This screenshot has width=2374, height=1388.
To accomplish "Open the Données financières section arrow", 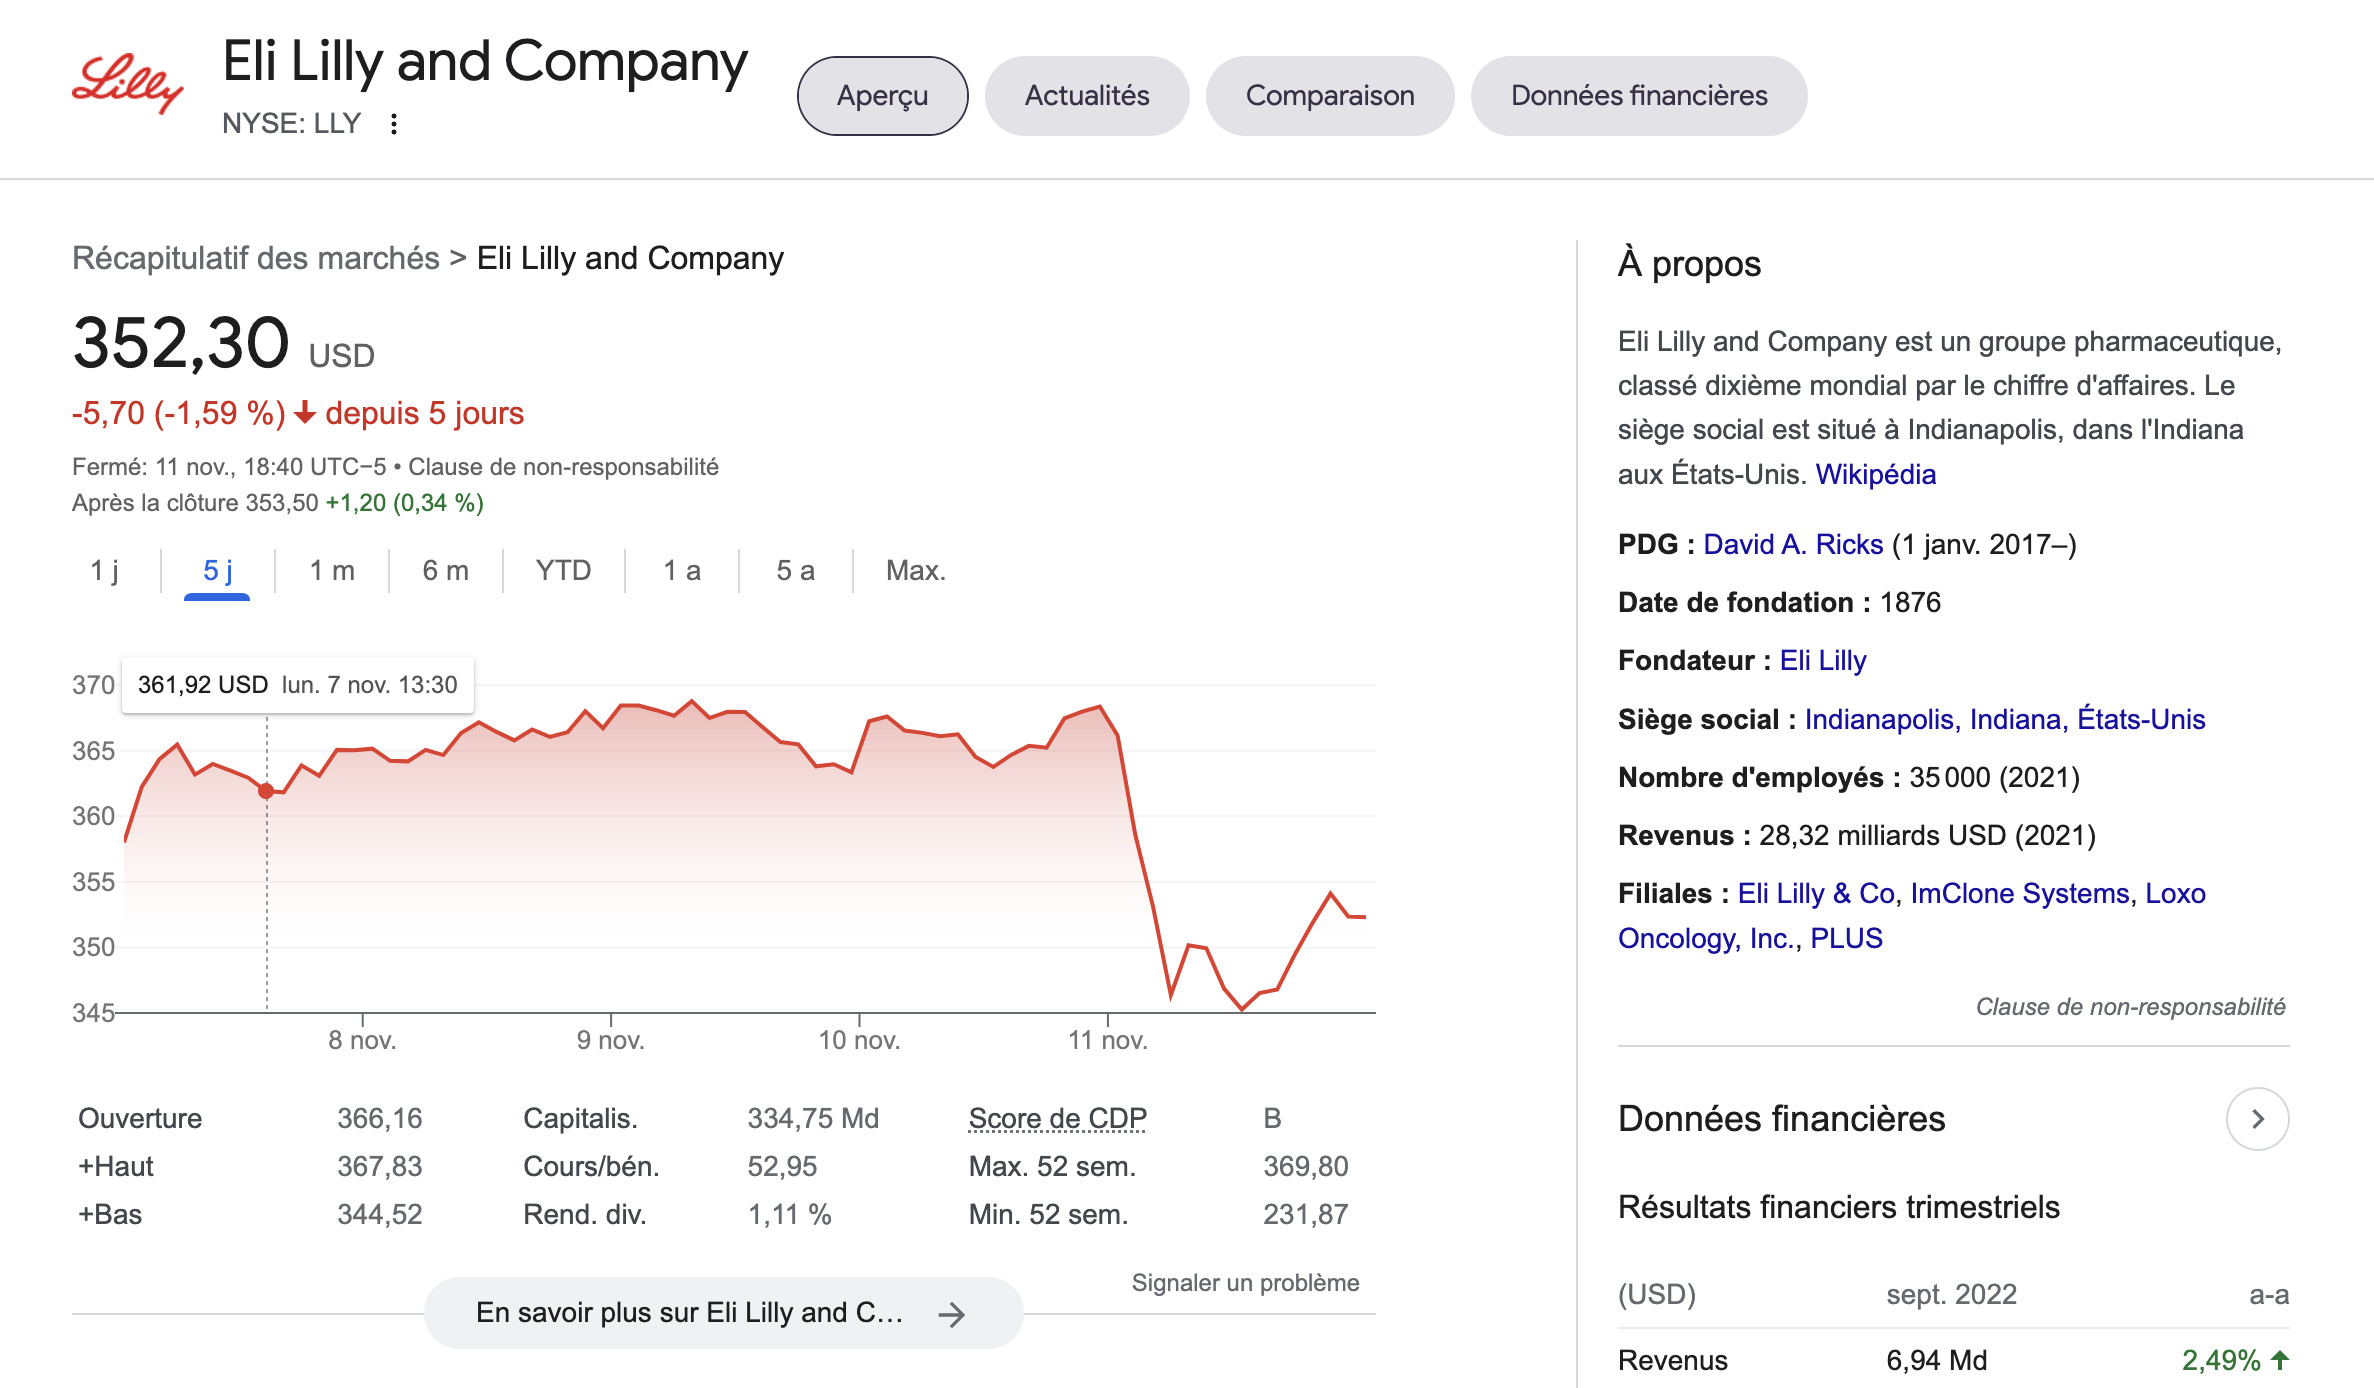I will pyautogui.click(x=2257, y=1119).
